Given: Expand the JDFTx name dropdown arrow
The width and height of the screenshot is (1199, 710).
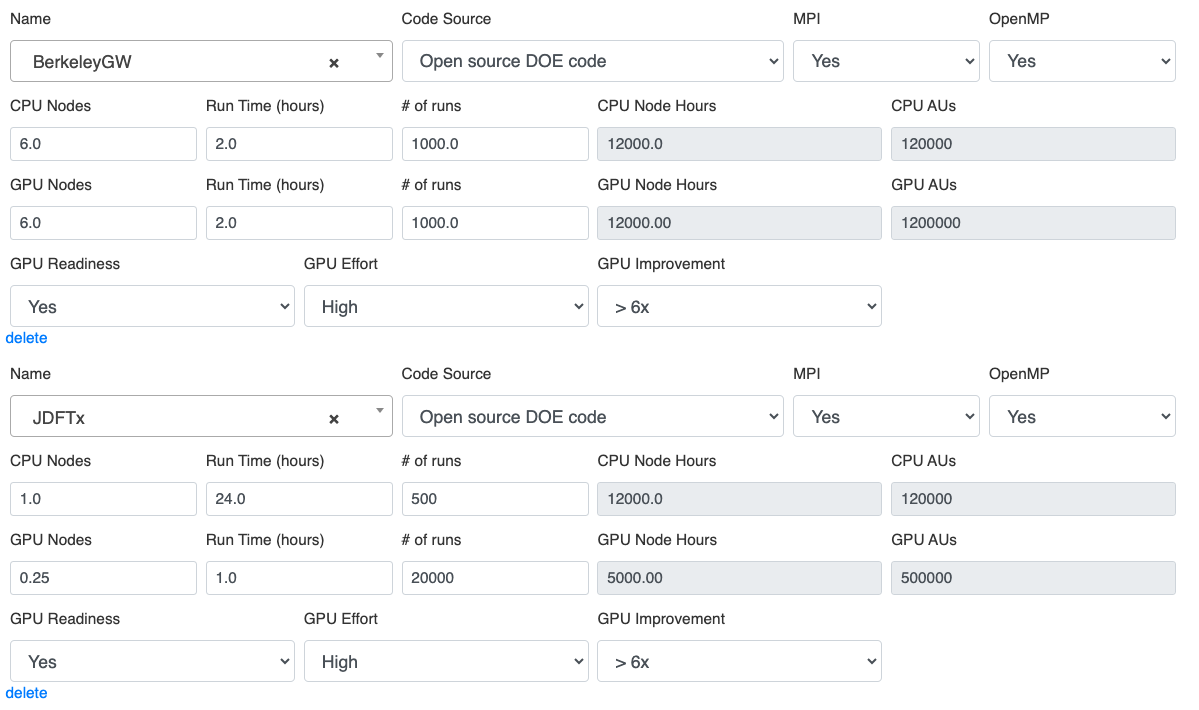Looking at the screenshot, I should pos(380,410).
